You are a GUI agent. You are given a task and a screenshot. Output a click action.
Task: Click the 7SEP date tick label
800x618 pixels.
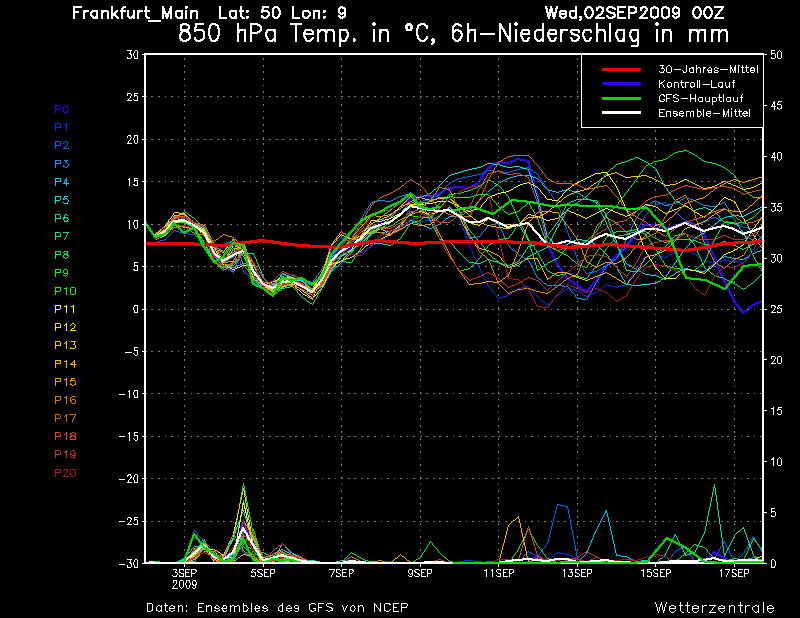tap(341, 574)
